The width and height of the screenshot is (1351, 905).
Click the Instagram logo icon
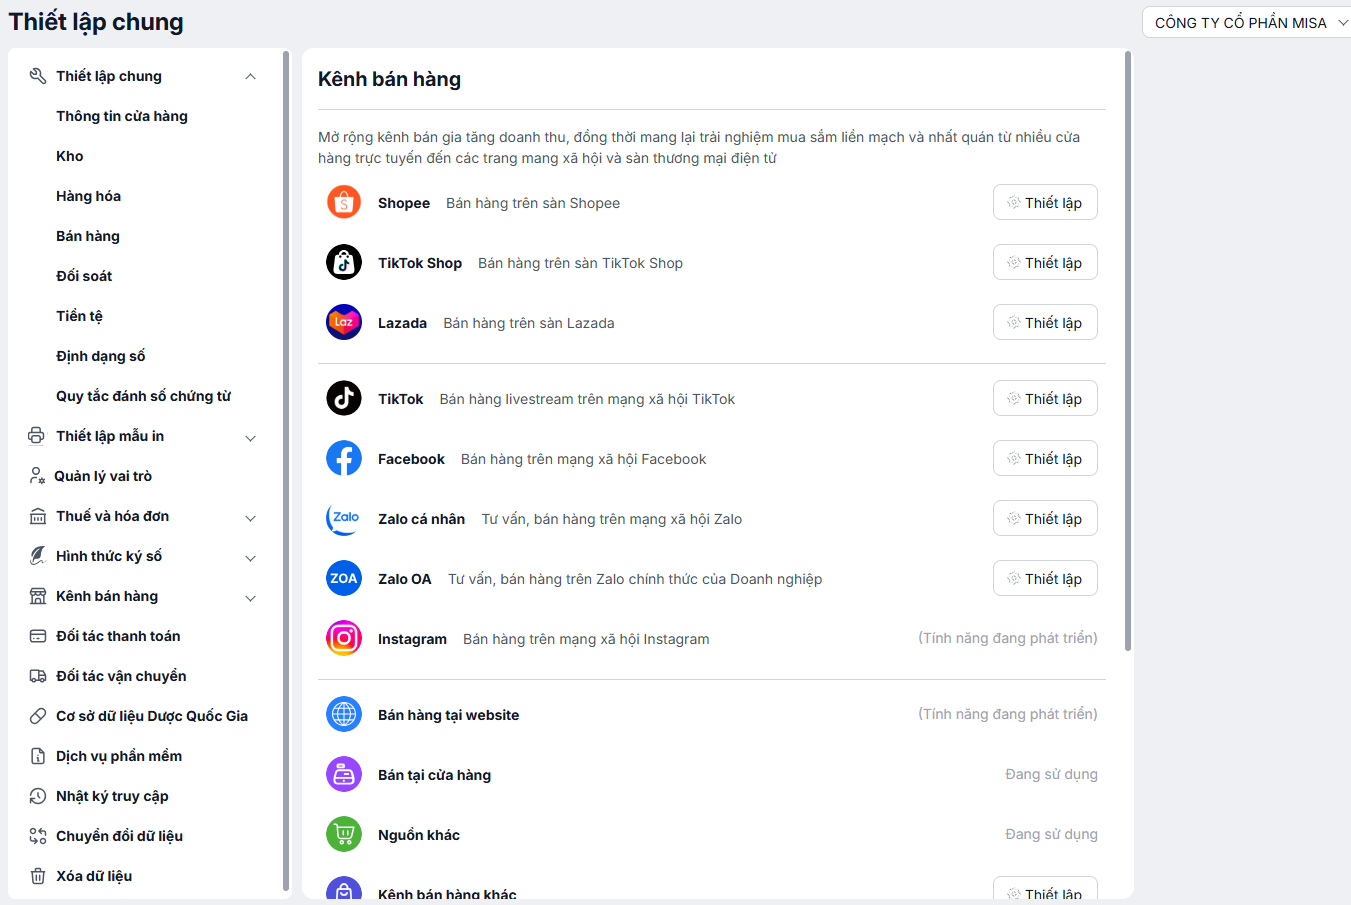(x=344, y=638)
